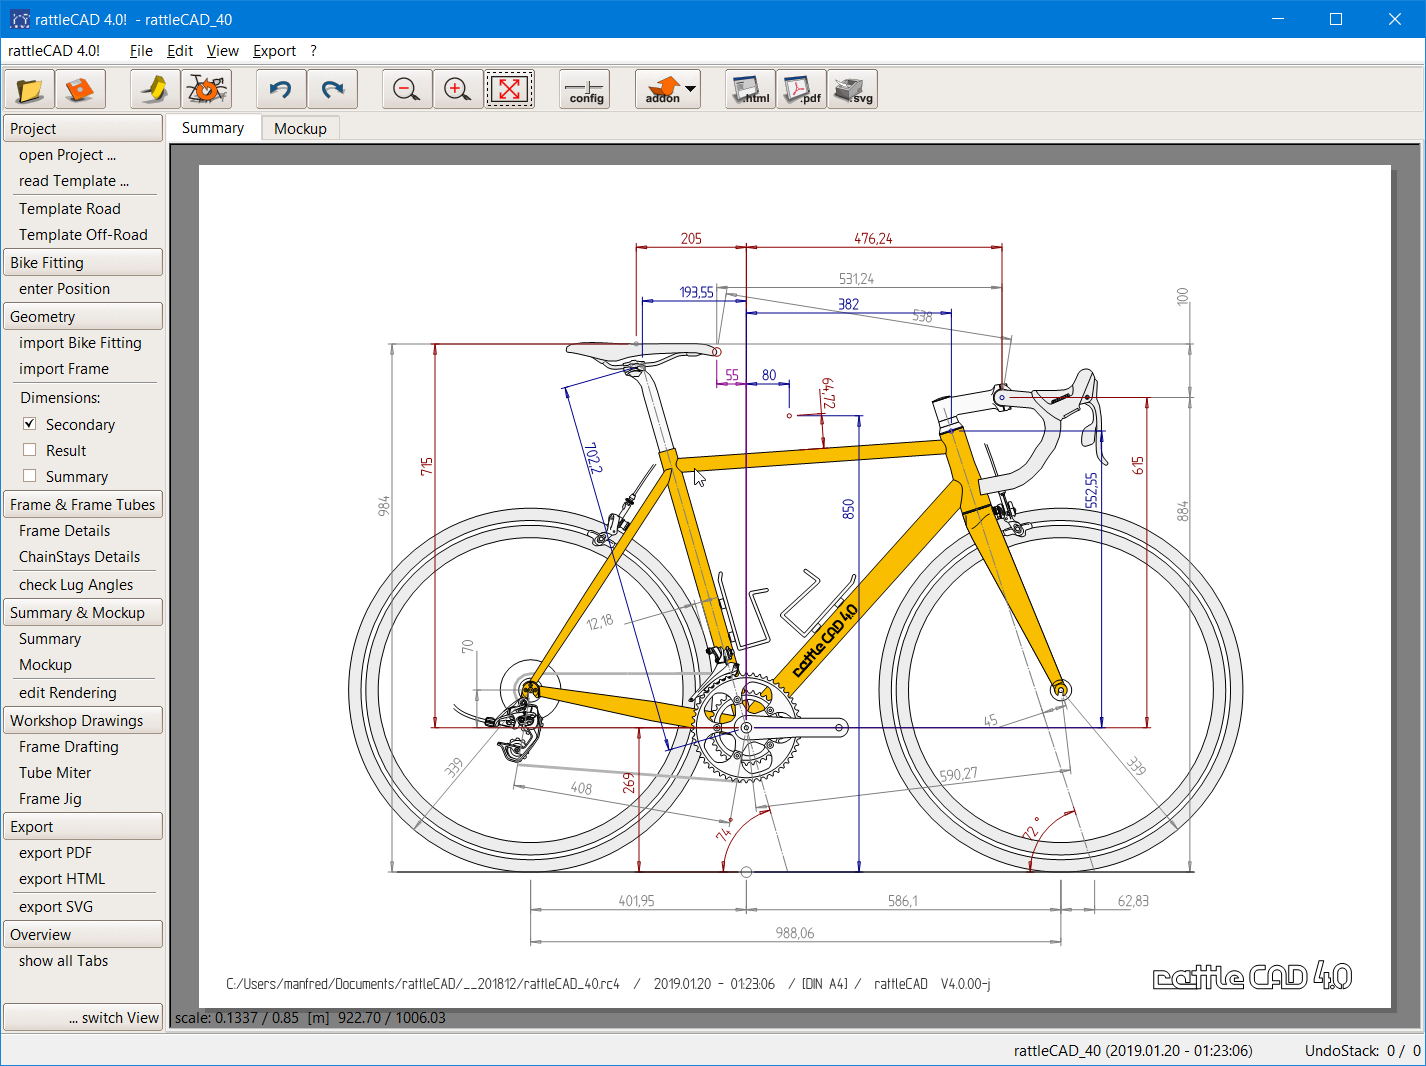Click read Template ...
The image size is (1426, 1066).
[74, 181]
